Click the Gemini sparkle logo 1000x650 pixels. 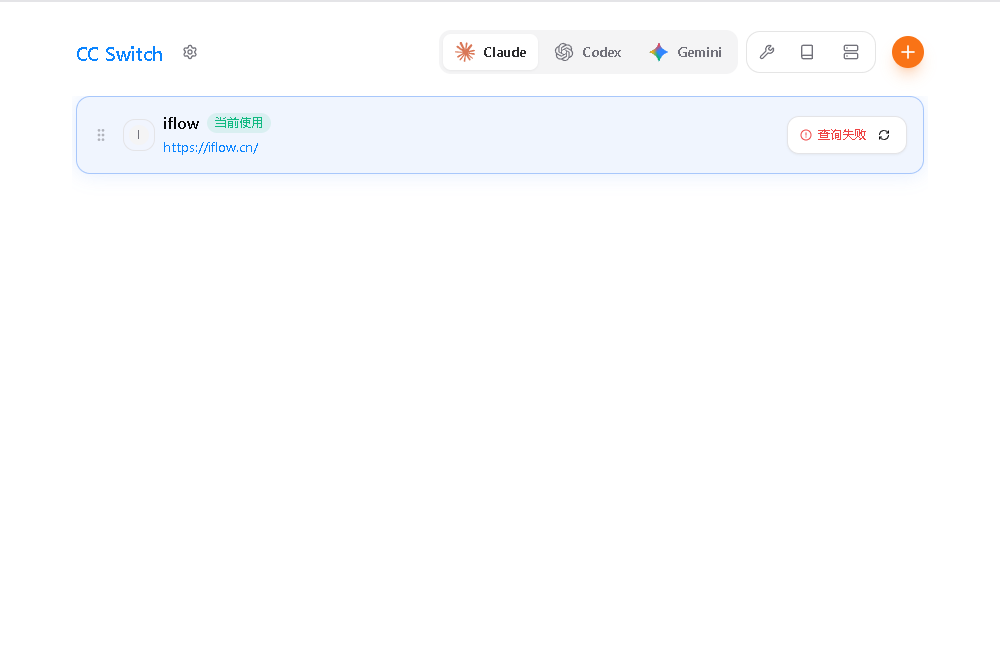(658, 52)
